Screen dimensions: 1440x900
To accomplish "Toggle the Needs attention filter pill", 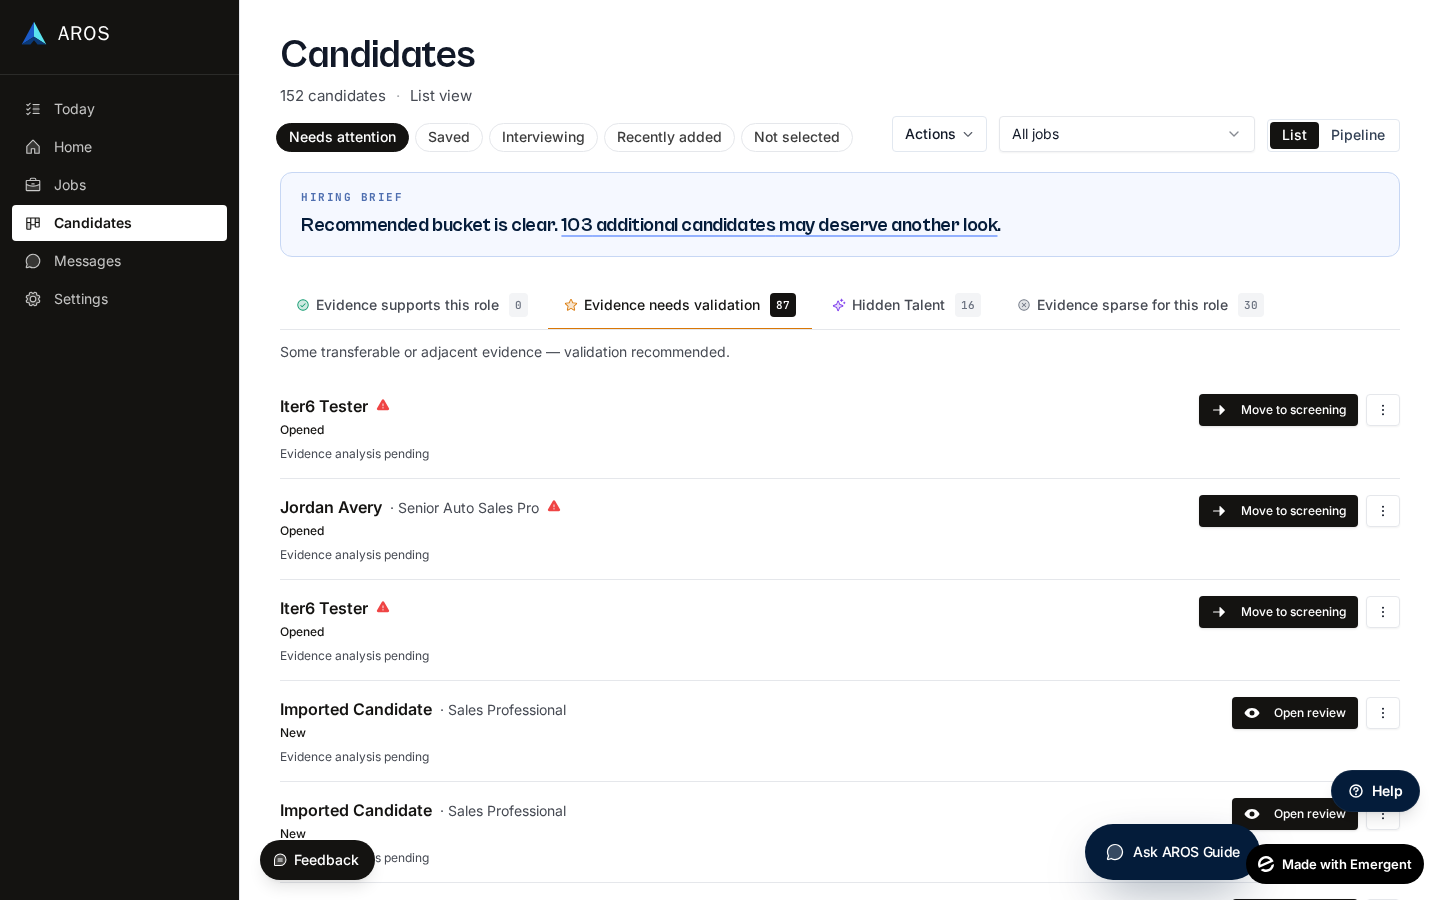I will 342,137.
